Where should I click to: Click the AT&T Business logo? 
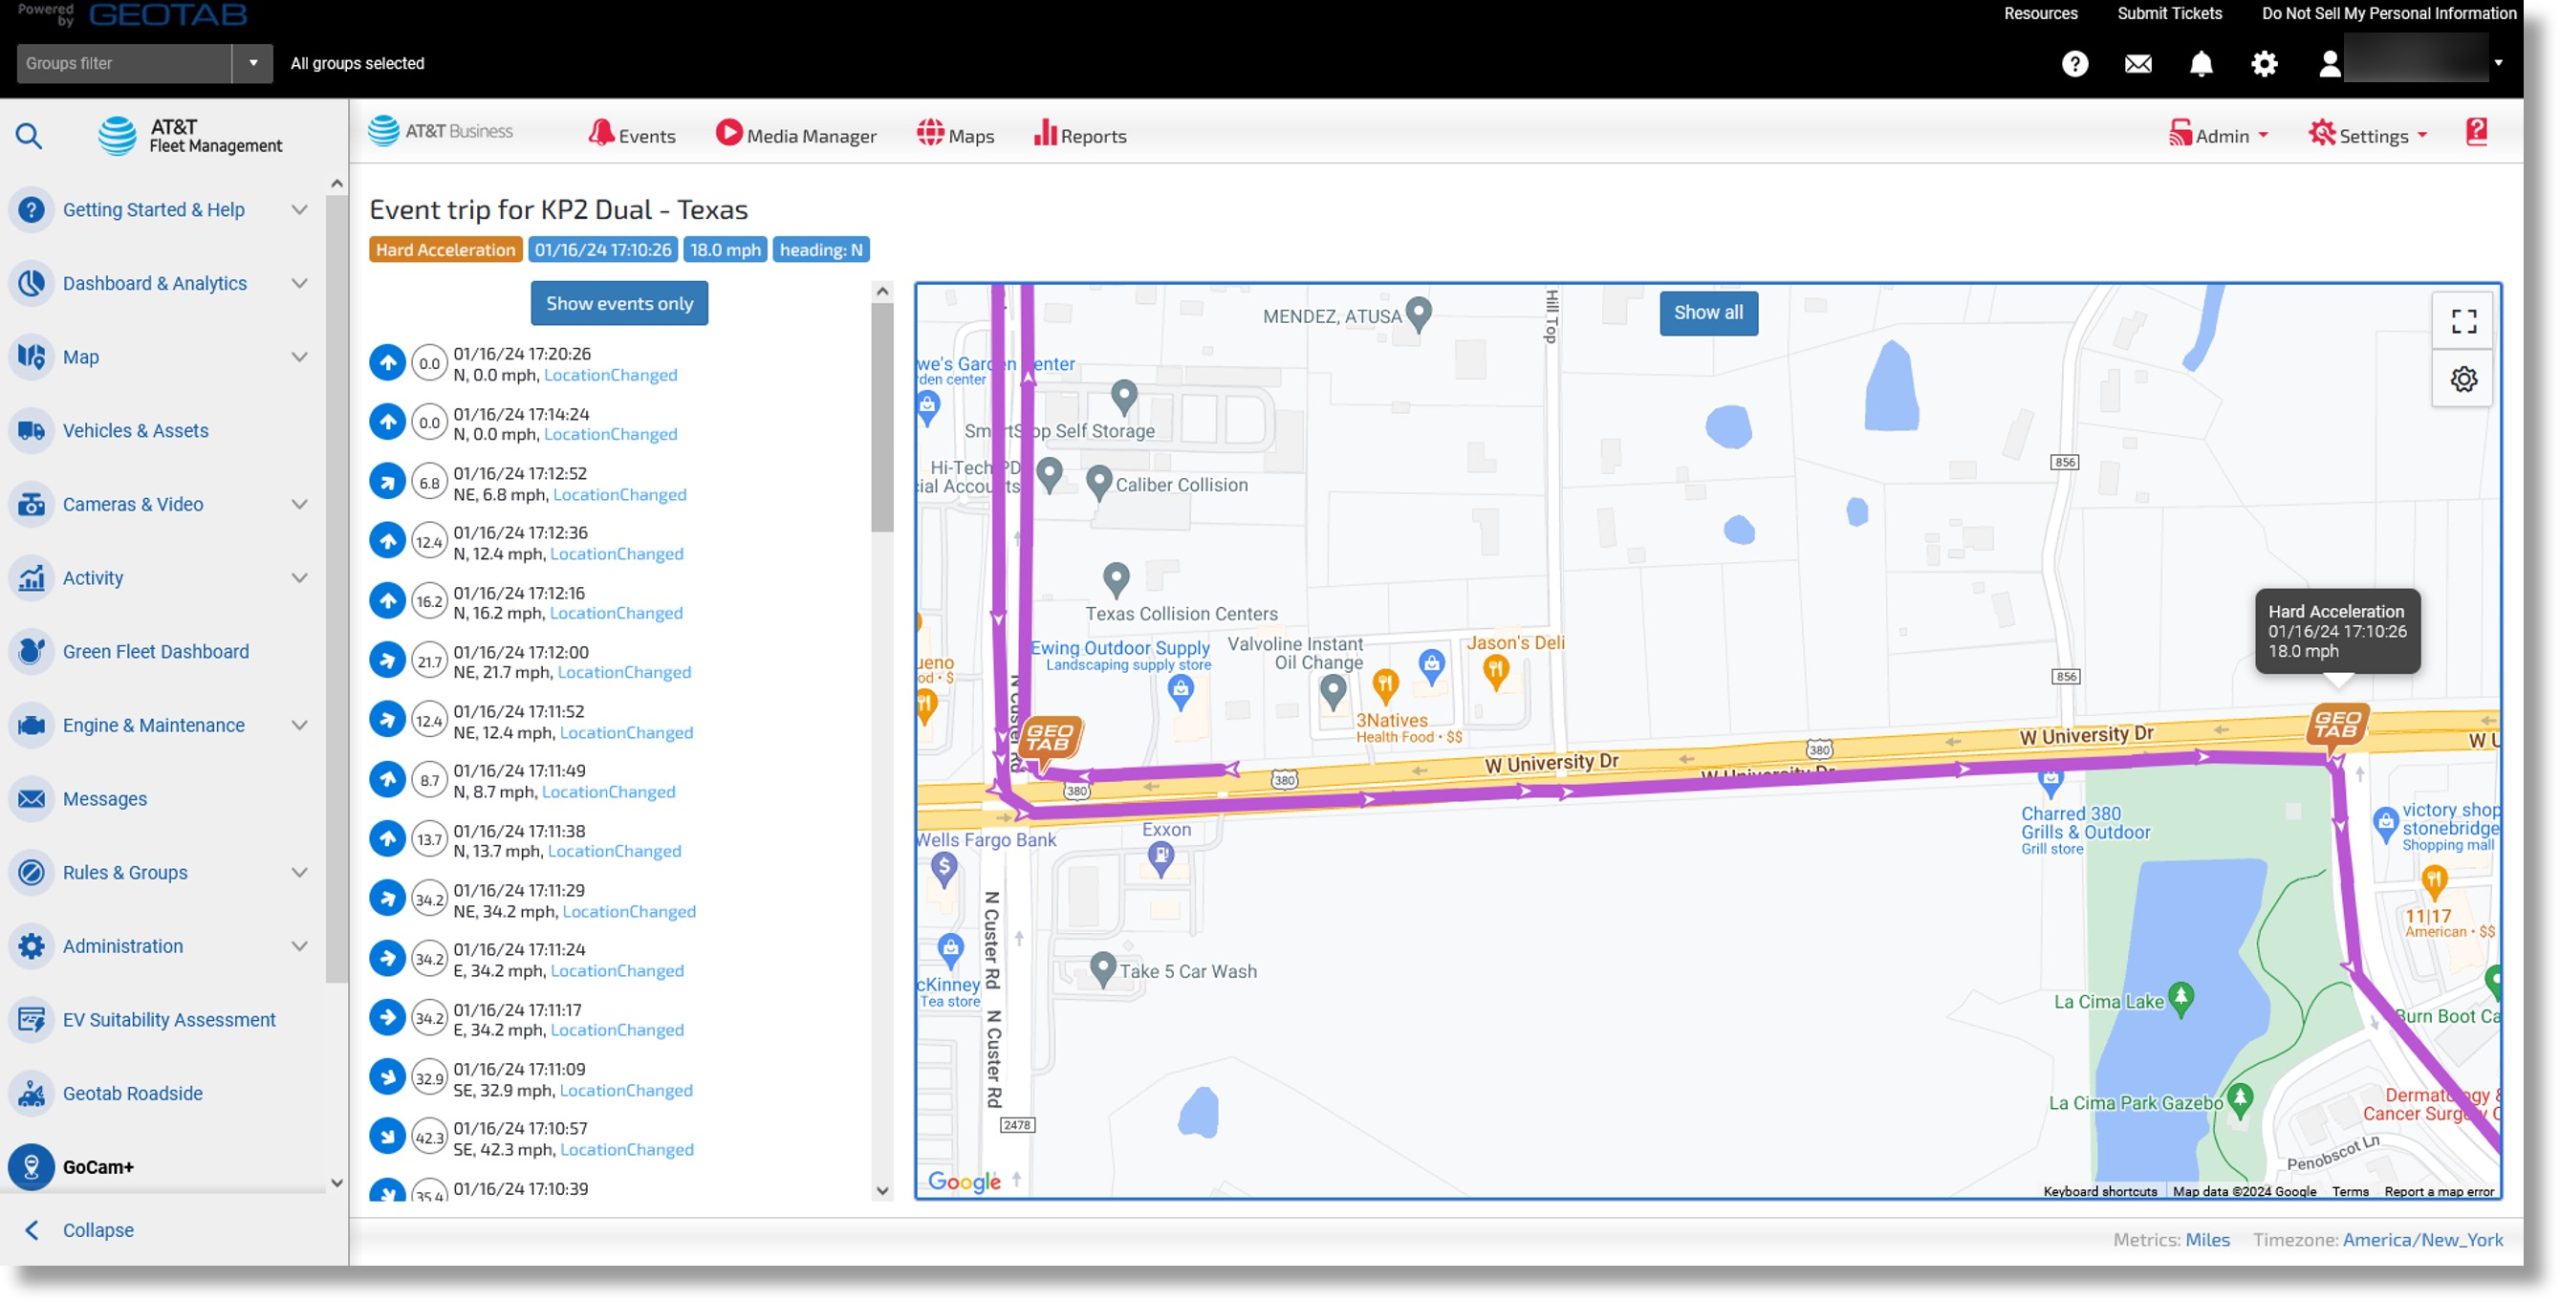click(440, 131)
